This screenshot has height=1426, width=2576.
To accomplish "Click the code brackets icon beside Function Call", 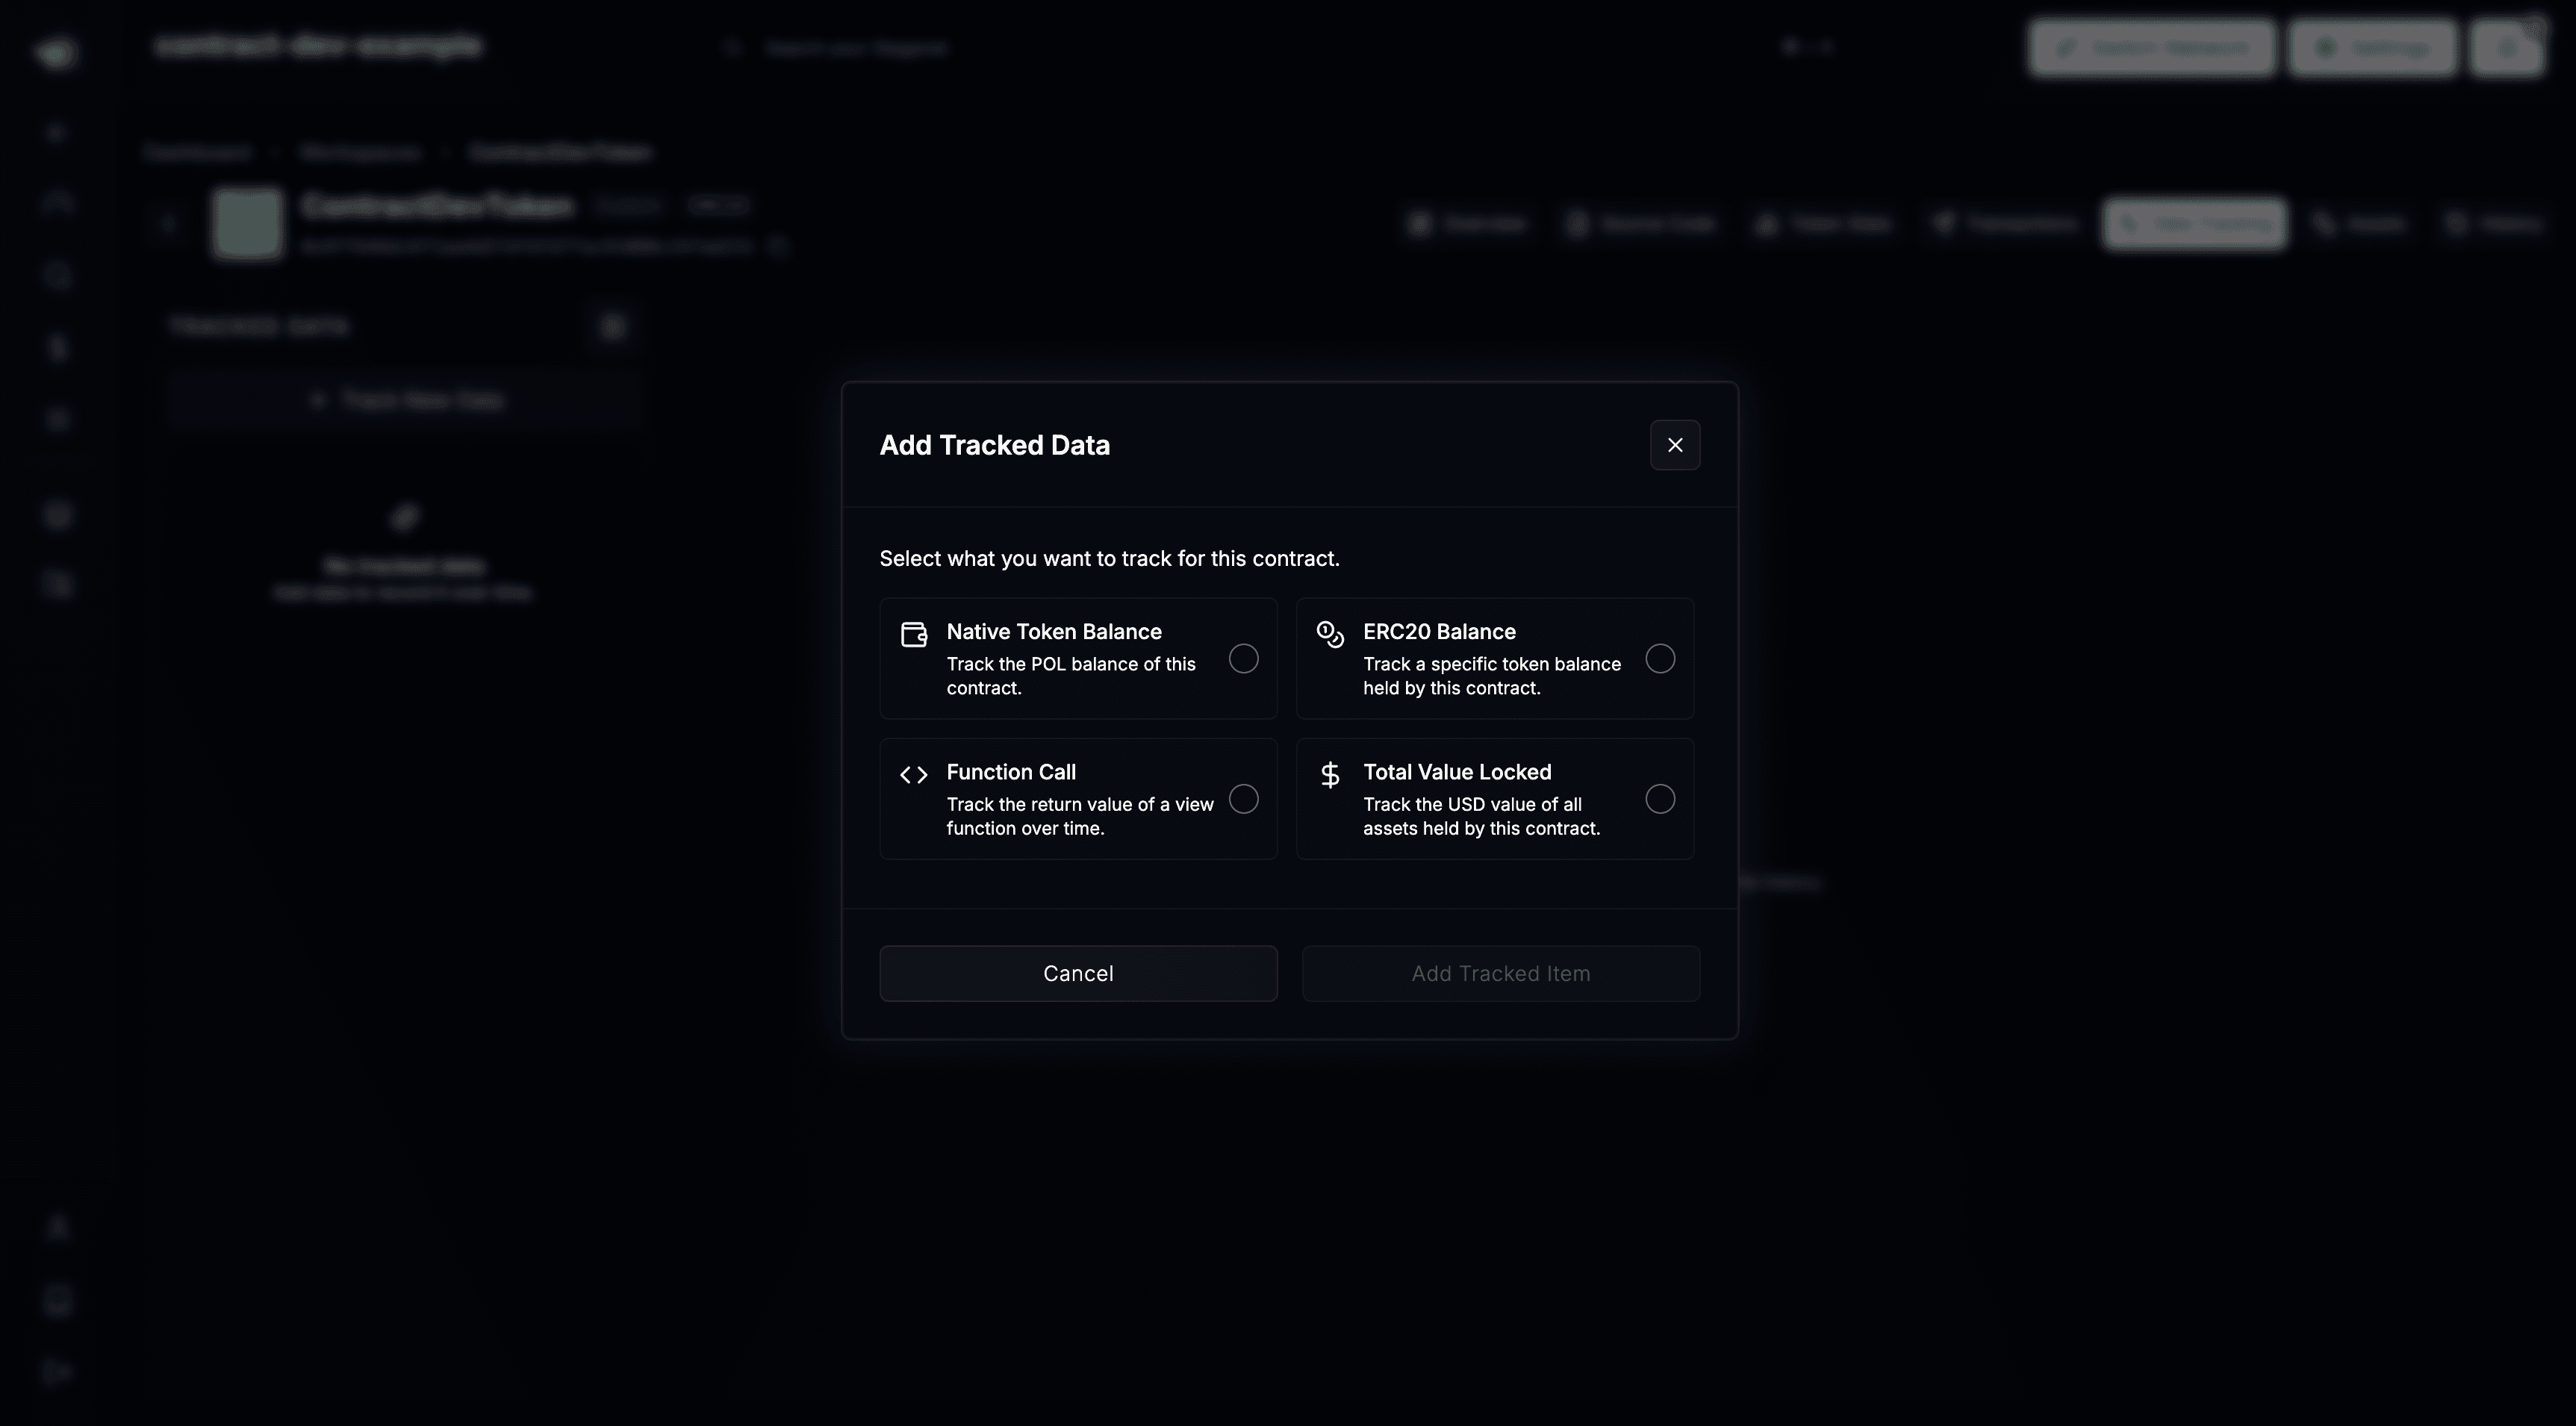I will click(x=913, y=774).
